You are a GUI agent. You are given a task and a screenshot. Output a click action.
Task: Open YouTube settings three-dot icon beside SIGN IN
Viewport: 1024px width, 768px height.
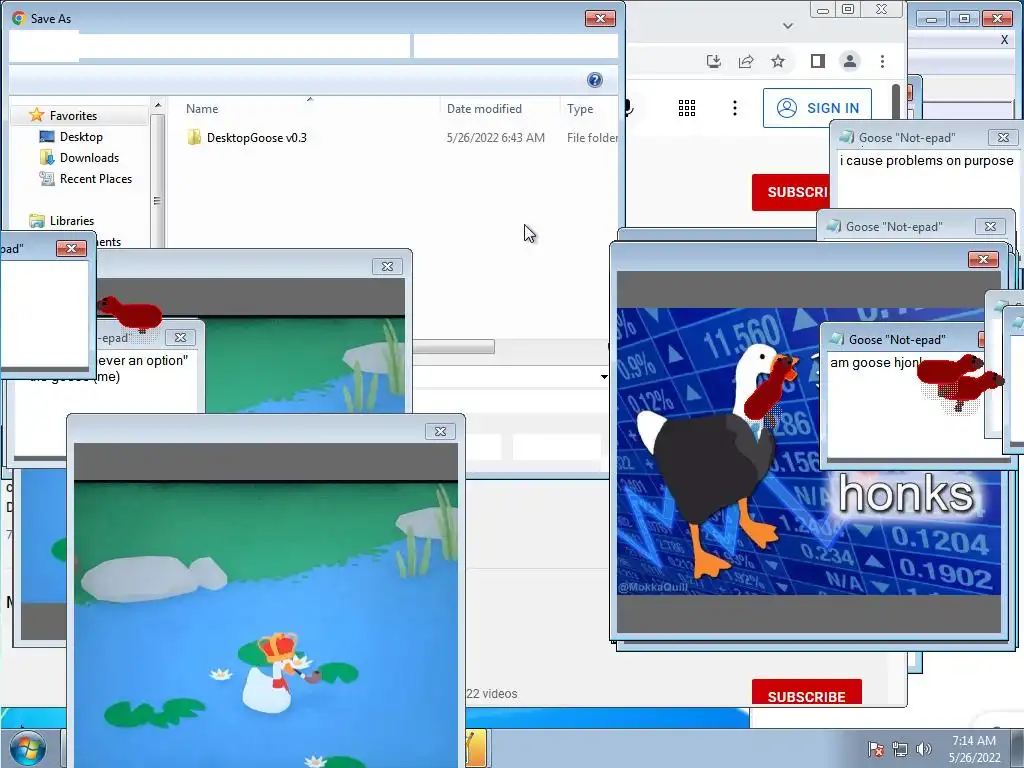pyautogui.click(x=735, y=108)
